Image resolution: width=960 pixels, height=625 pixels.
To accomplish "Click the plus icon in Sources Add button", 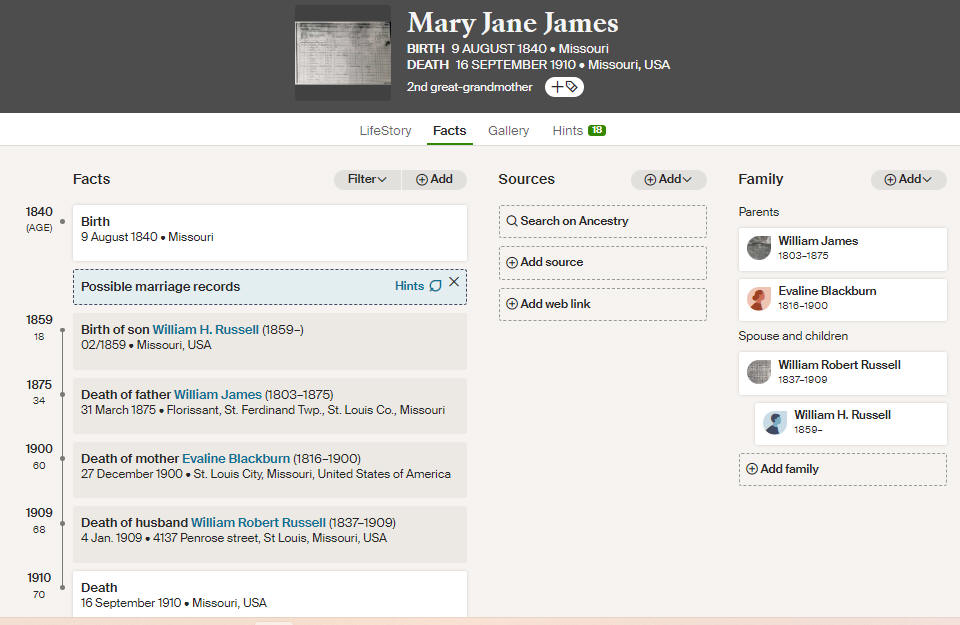I will pos(650,179).
